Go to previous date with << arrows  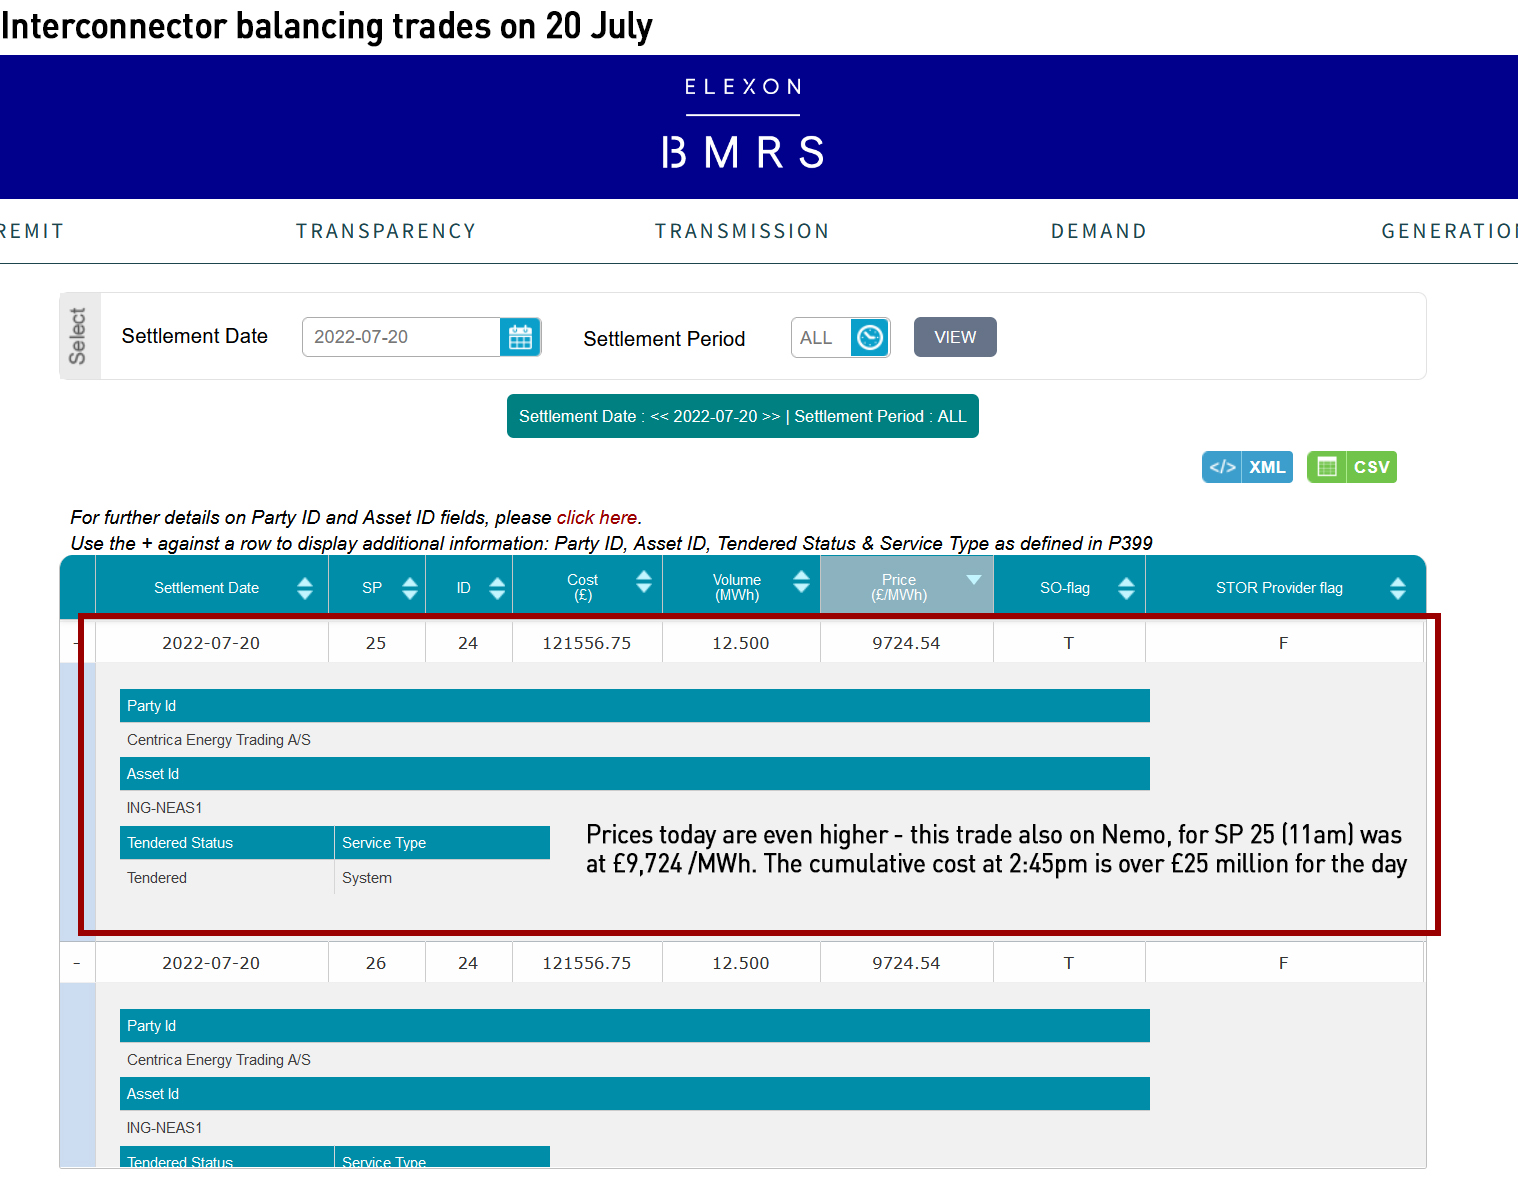coord(659,416)
